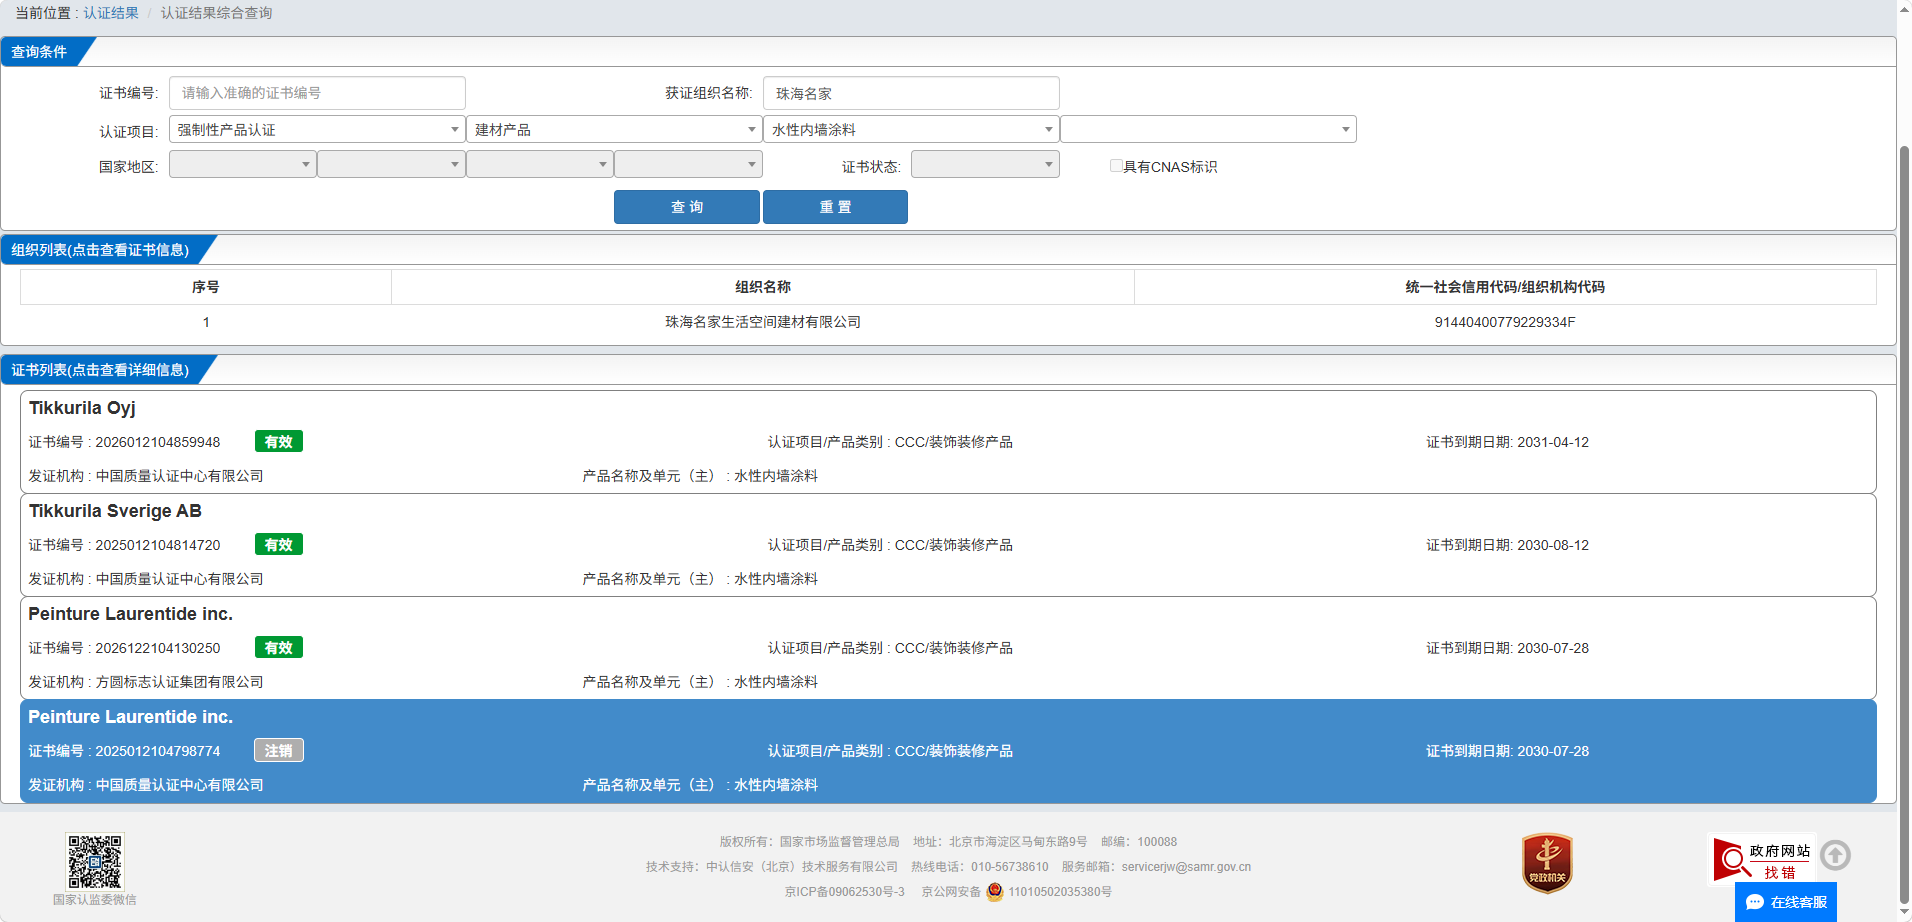The height and width of the screenshot is (922, 1912).
Task: Select the 组织列表 panel header tab
Action: click(x=100, y=250)
